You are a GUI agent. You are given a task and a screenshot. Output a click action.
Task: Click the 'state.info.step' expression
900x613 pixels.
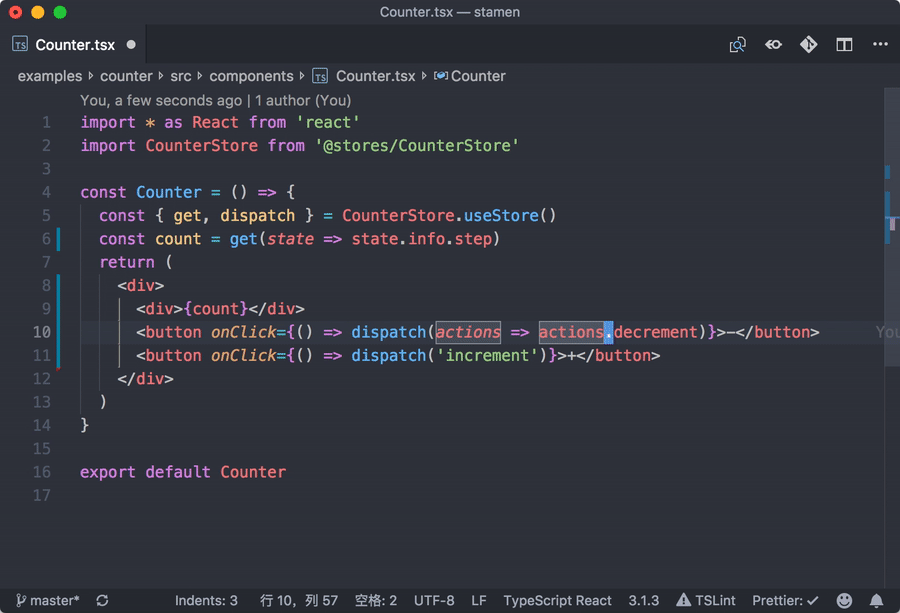[x=422, y=239]
